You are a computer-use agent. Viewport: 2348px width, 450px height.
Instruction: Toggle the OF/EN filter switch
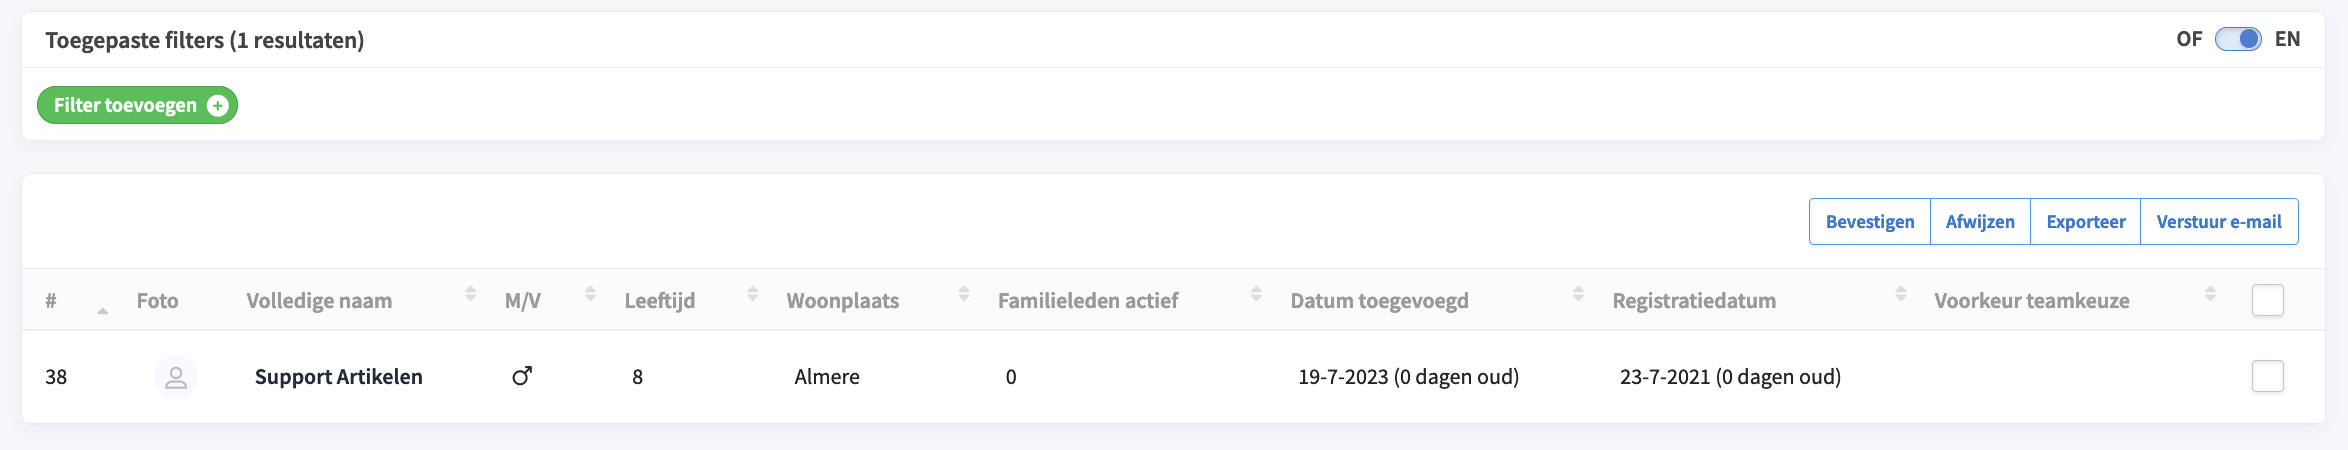[x=2238, y=39]
